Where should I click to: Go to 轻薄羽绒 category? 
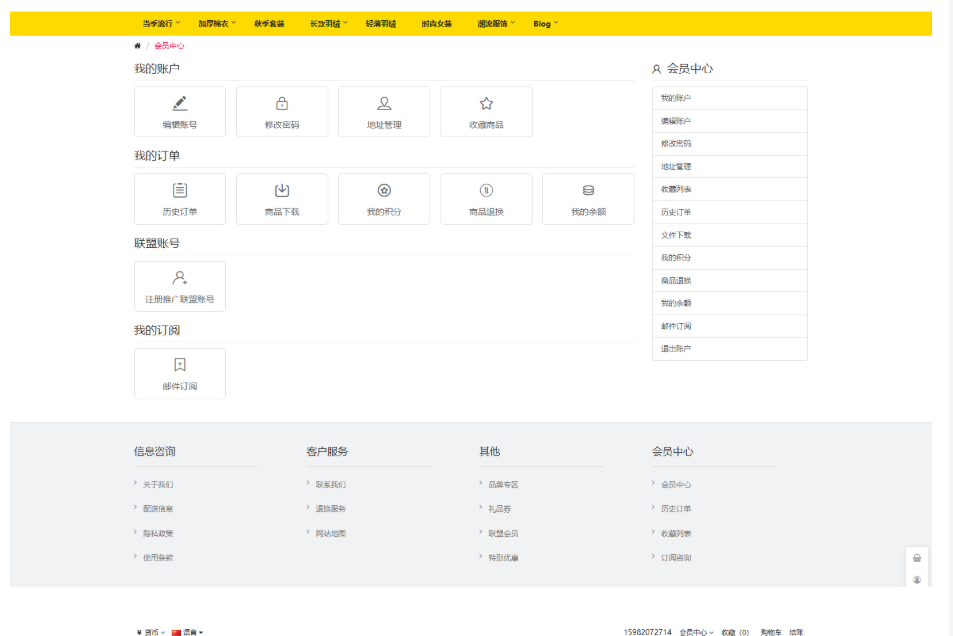coord(380,24)
